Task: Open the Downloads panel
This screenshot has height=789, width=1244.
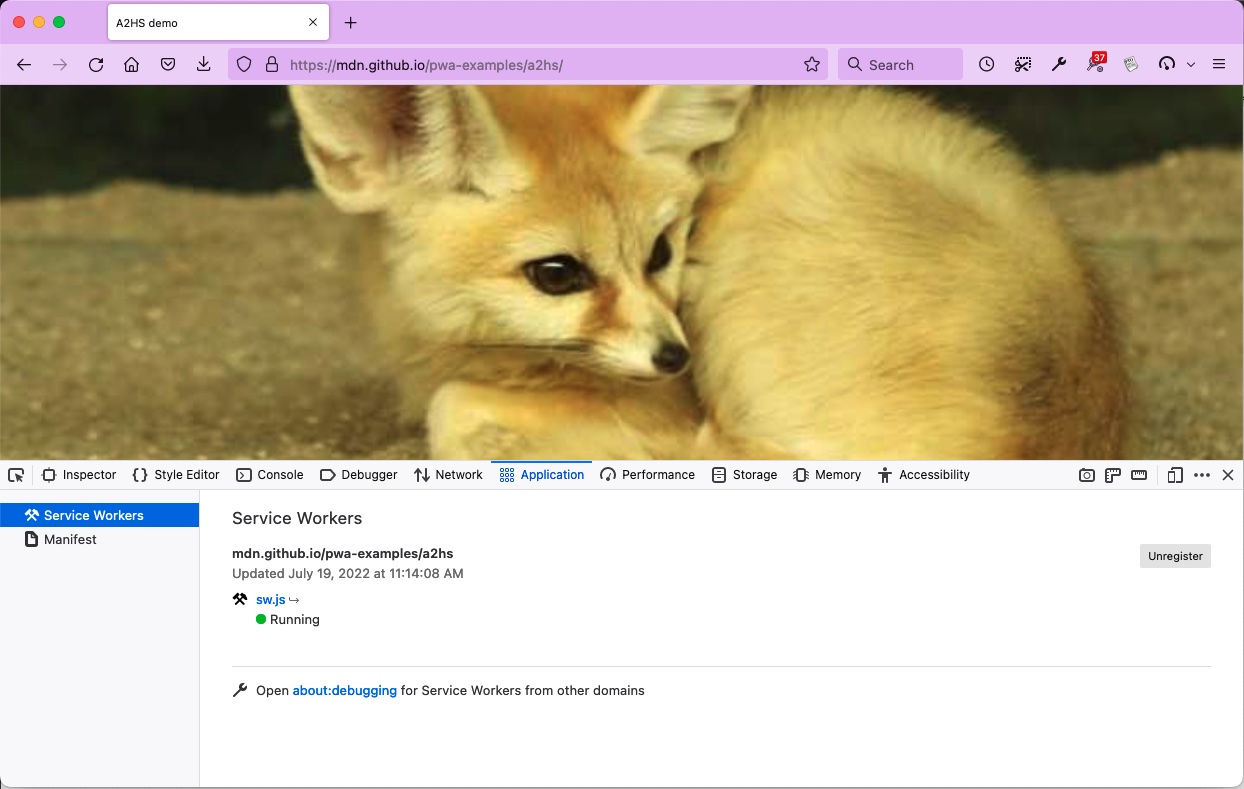Action: coord(204,64)
